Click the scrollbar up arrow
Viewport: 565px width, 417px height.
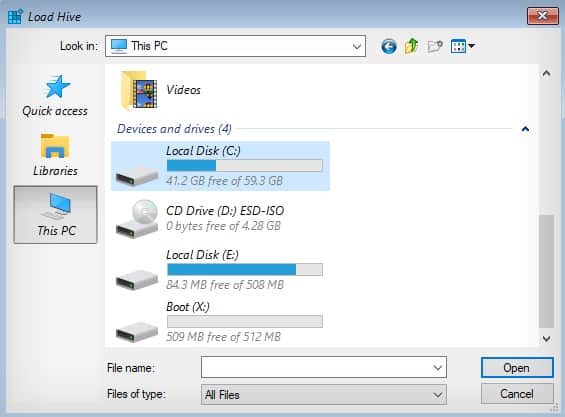546,74
